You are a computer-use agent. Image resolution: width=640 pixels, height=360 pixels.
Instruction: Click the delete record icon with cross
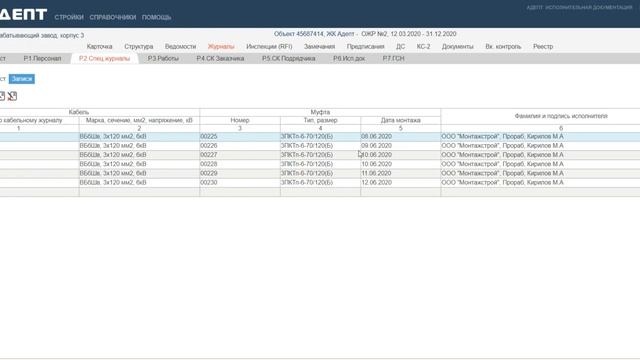[12, 96]
